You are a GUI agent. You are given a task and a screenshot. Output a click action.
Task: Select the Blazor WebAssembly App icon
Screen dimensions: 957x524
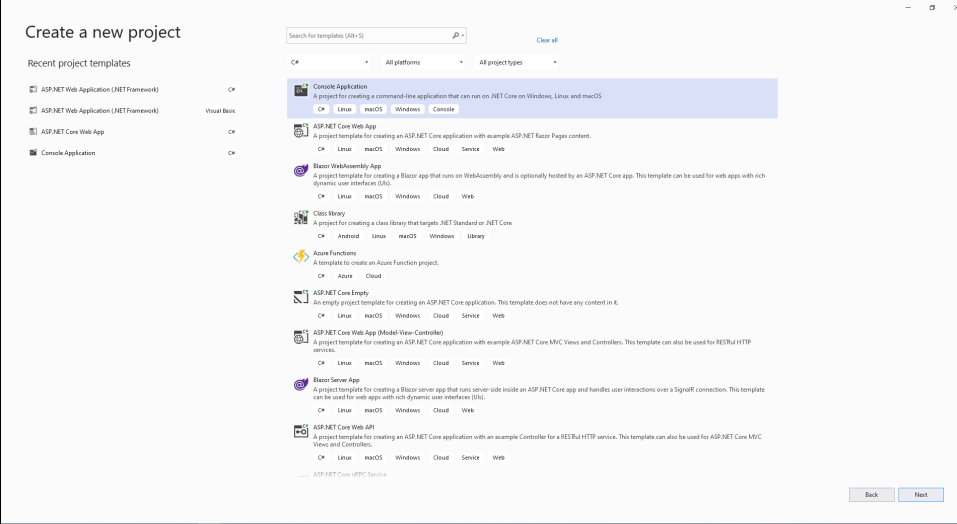300,171
